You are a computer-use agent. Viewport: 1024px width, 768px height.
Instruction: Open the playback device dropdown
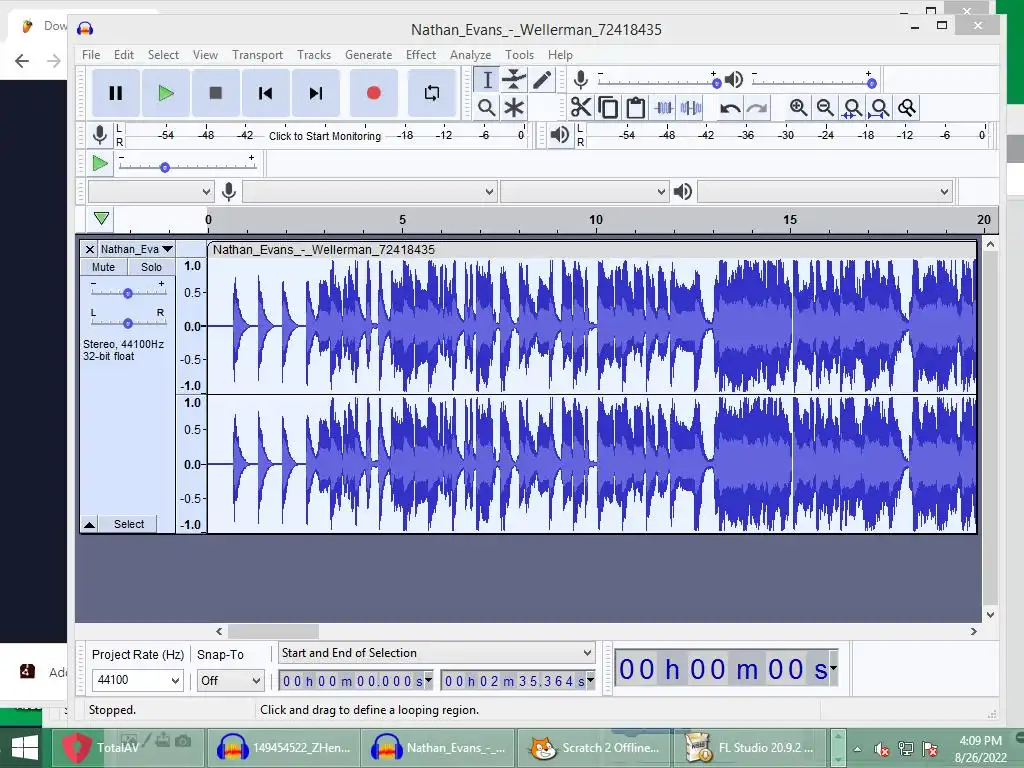(825, 192)
